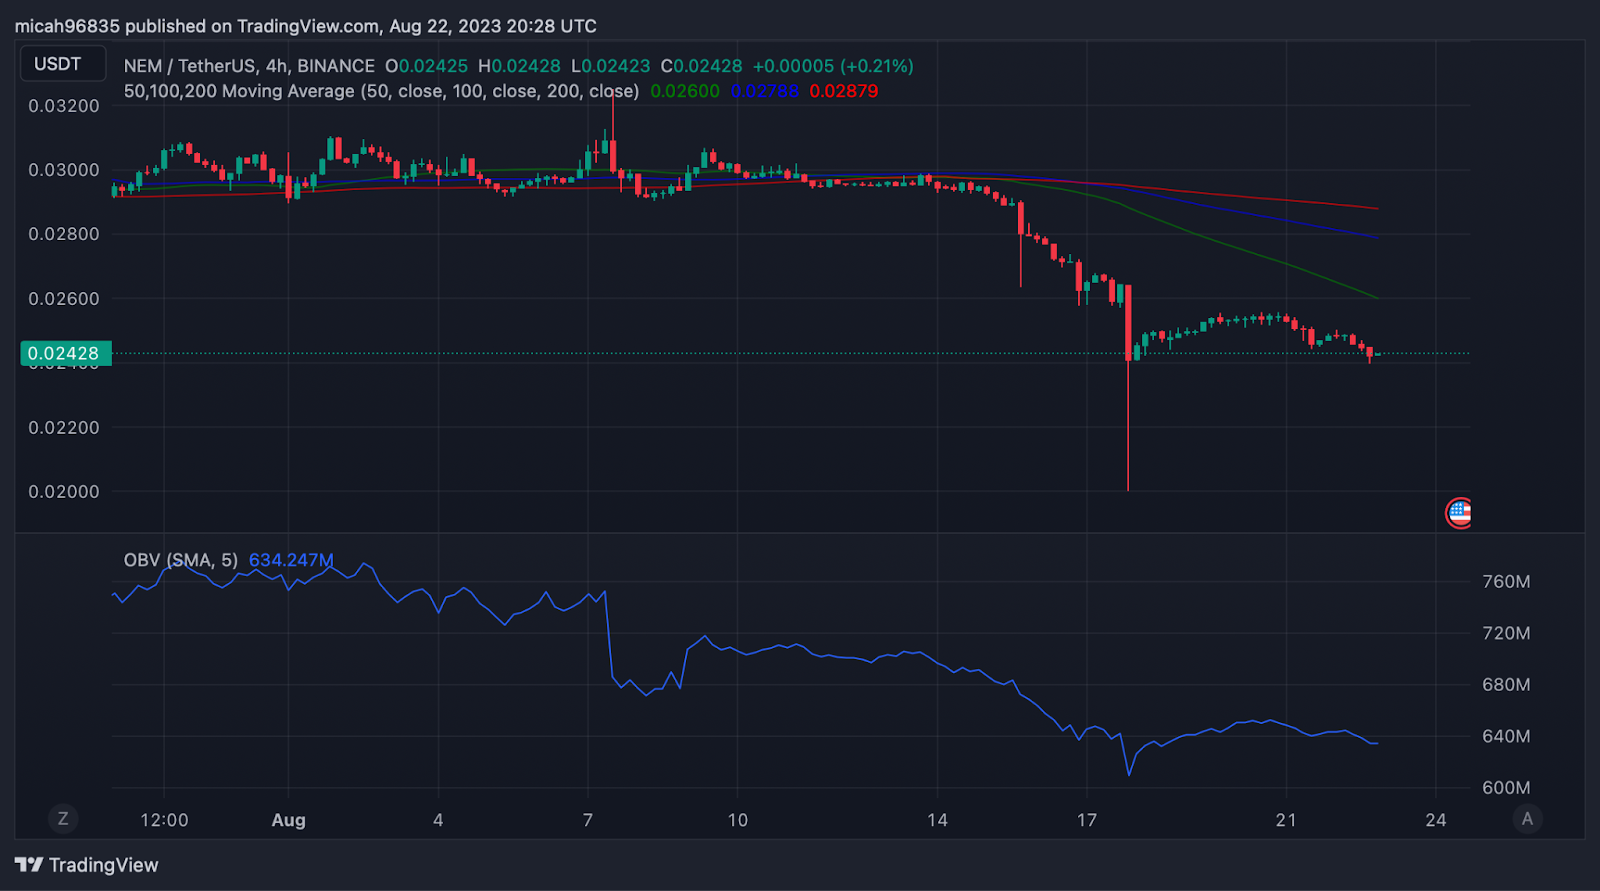1600x891 pixels.
Task: Click the Z timezone button
Action: (x=63, y=819)
